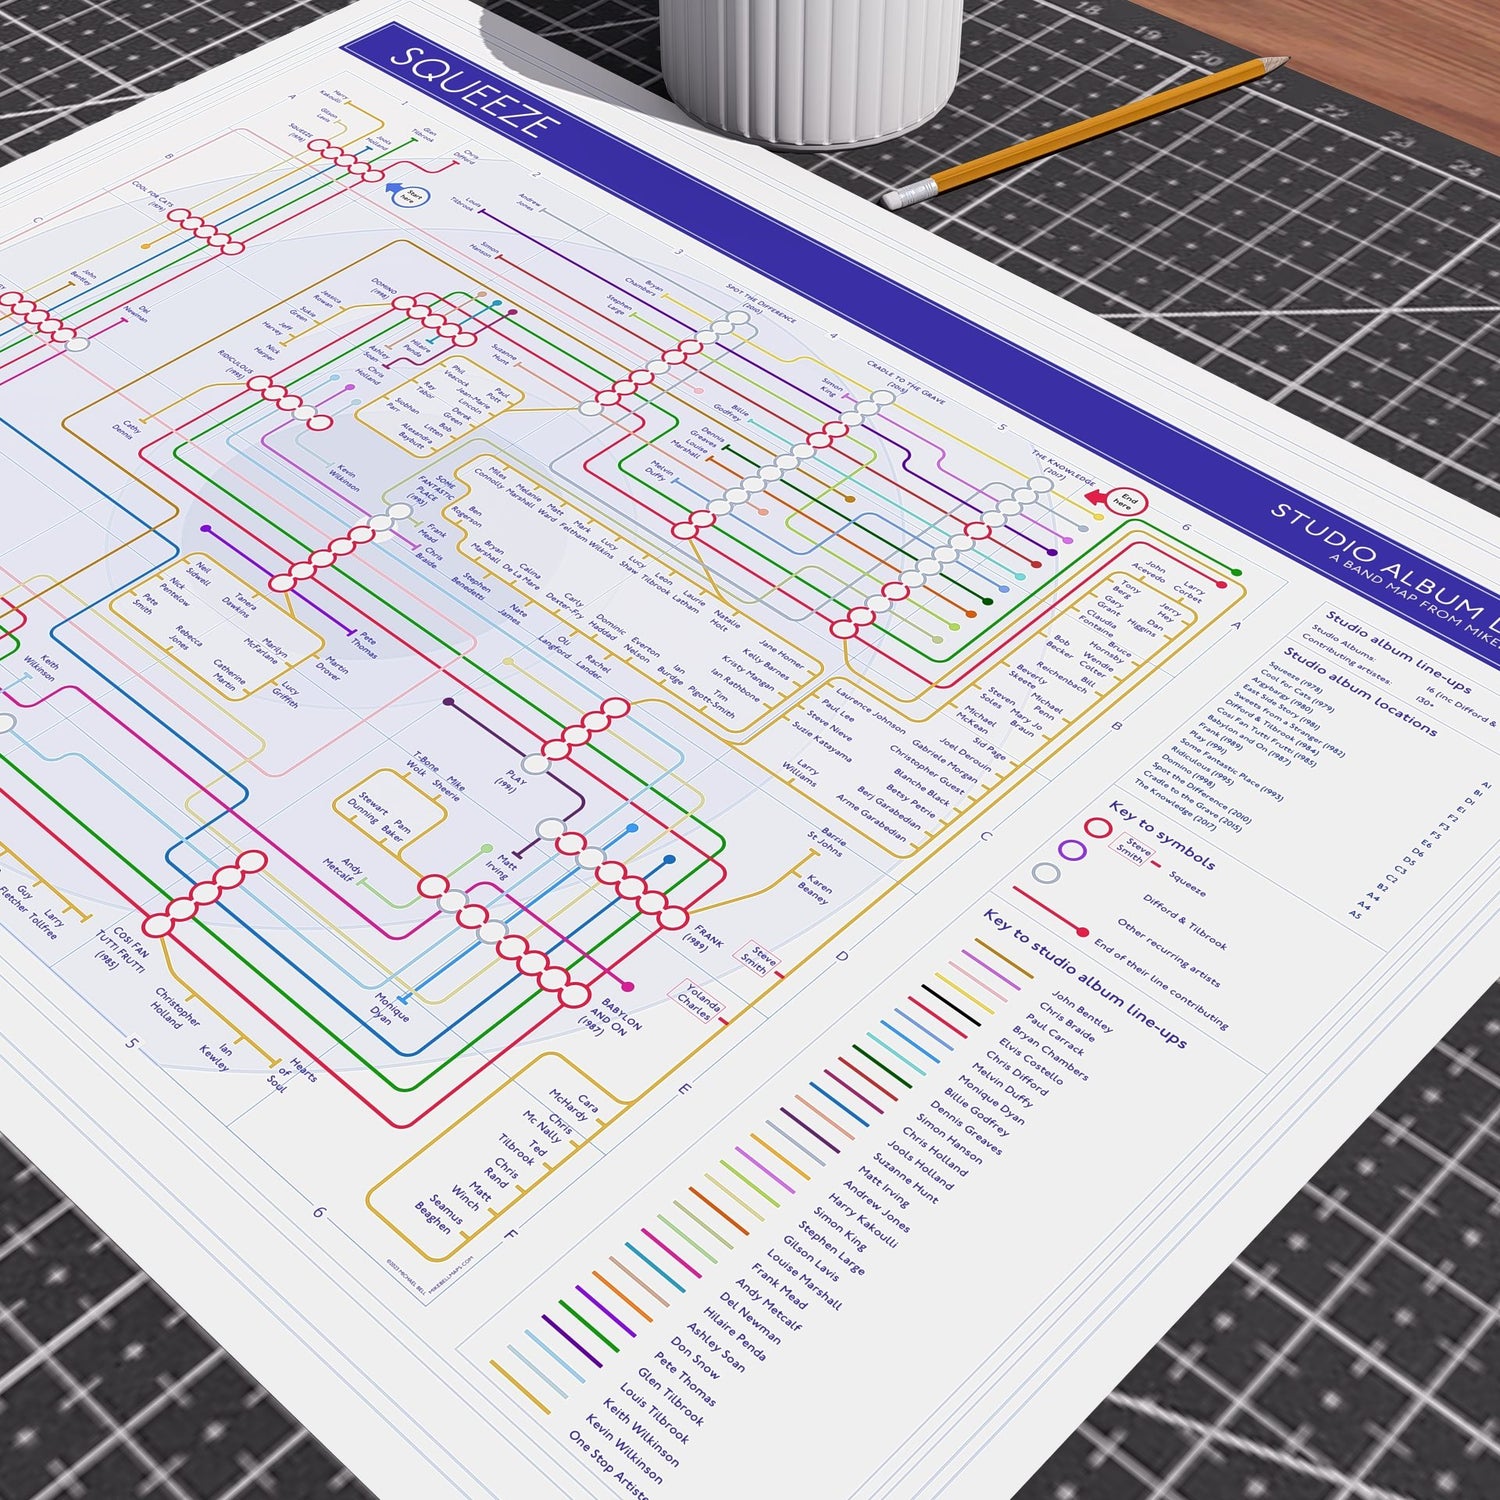
Task: Click 'End of their line contributing' key text
Action: click(x=1160, y=983)
